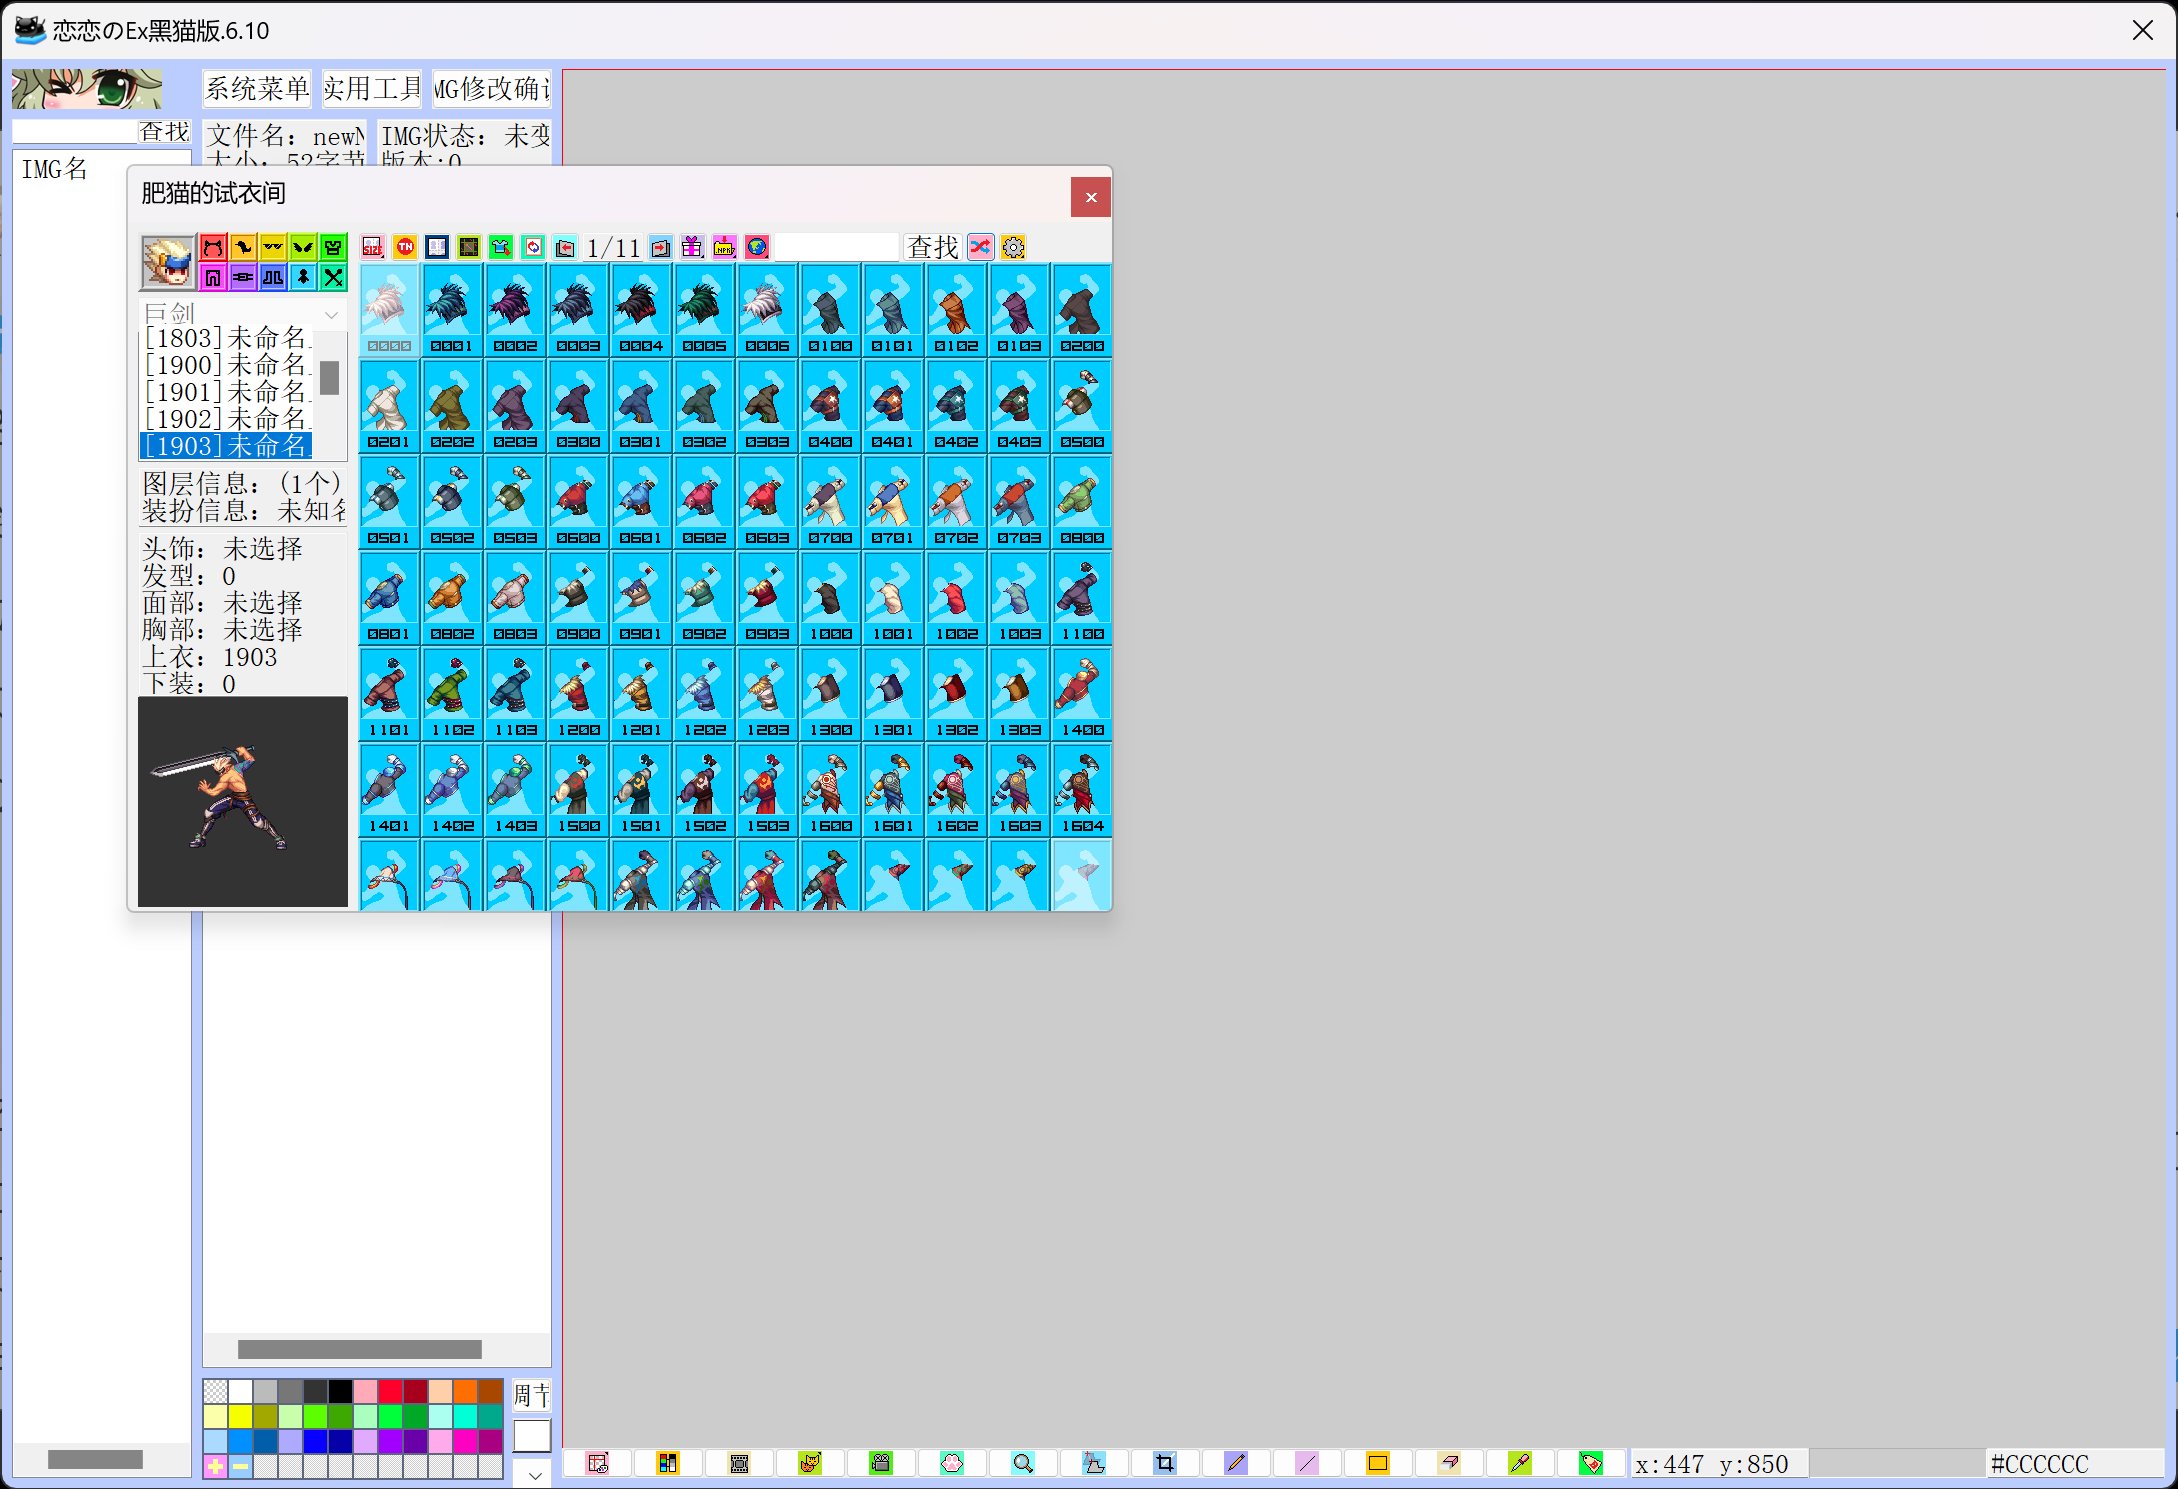The height and width of the screenshot is (1489, 2178).
Task: Select the green wings chest category icon
Action: [303, 247]
